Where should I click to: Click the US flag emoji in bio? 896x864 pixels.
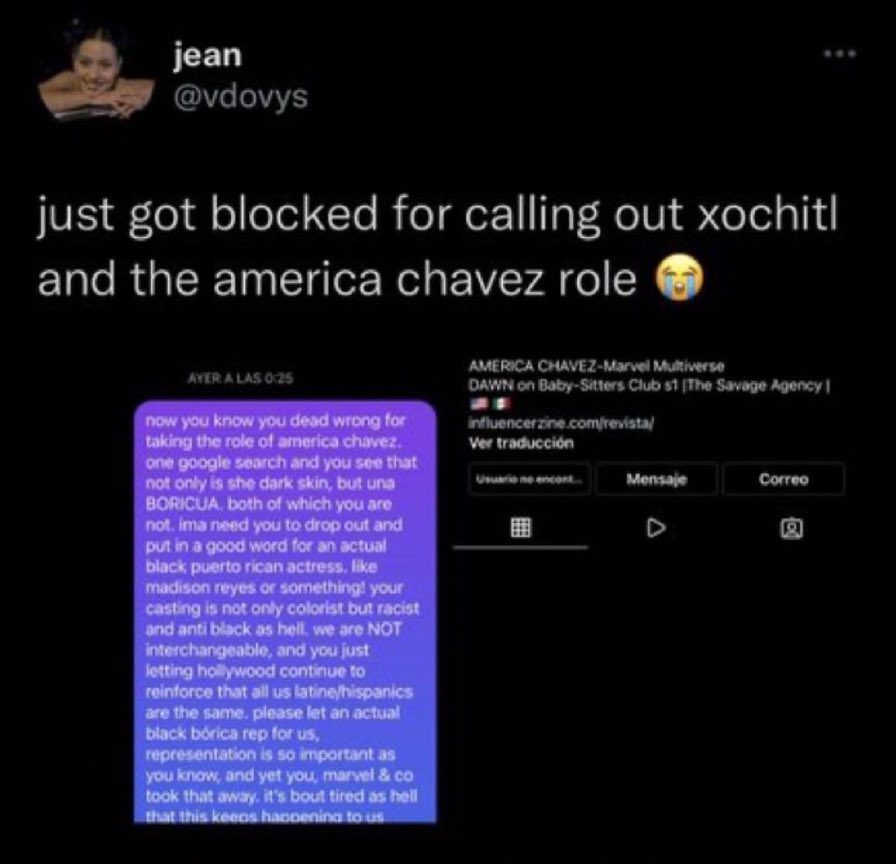coord(478,404)
